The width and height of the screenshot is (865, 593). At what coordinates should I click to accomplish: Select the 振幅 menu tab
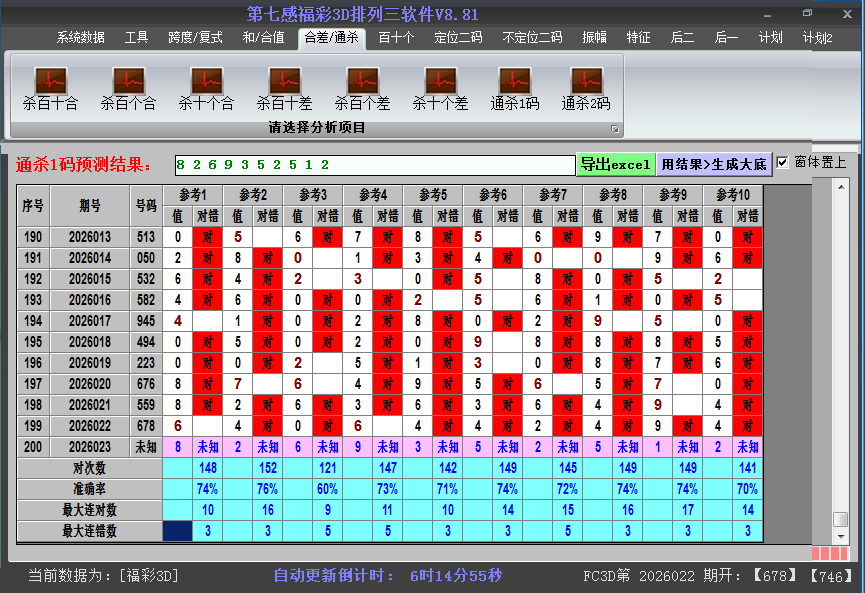[x=594, y=38]
